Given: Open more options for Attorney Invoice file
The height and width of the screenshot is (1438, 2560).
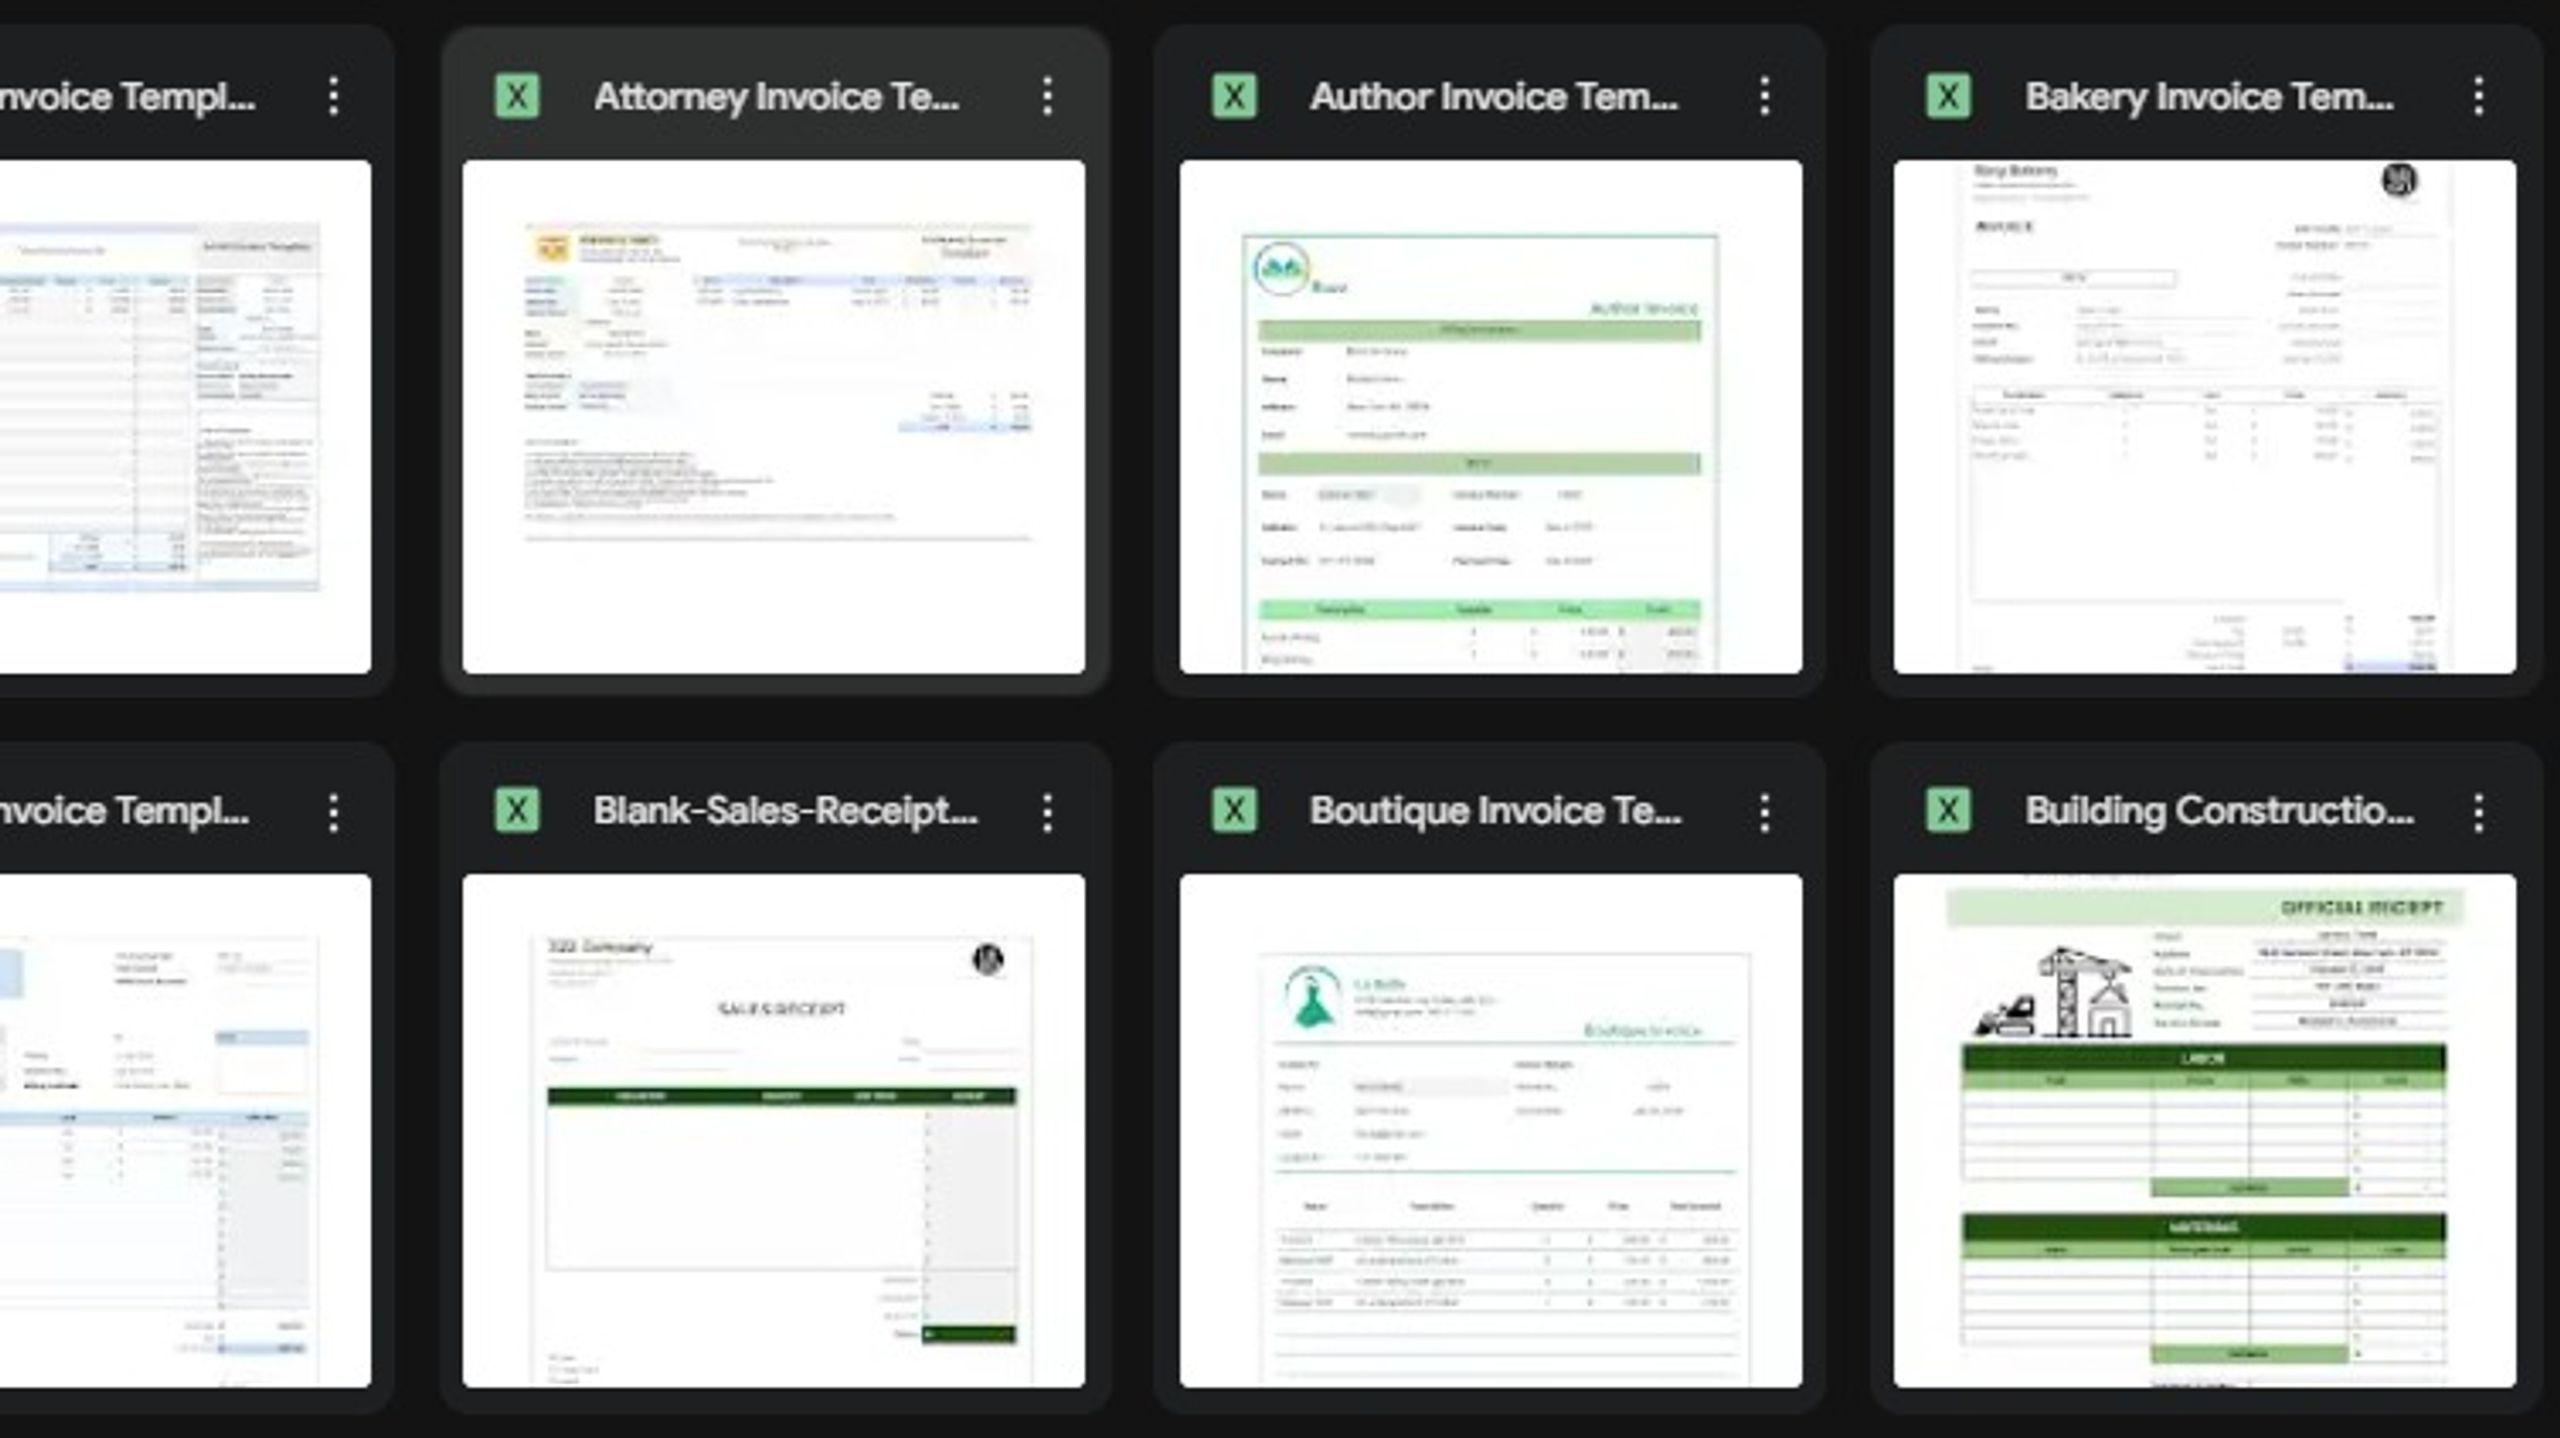Looking at the screenshot, I should click(1047, 97).
